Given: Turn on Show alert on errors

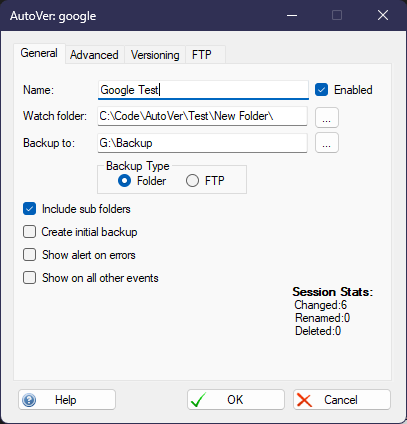Looking at the screenshot, I should tap(29, 255).
